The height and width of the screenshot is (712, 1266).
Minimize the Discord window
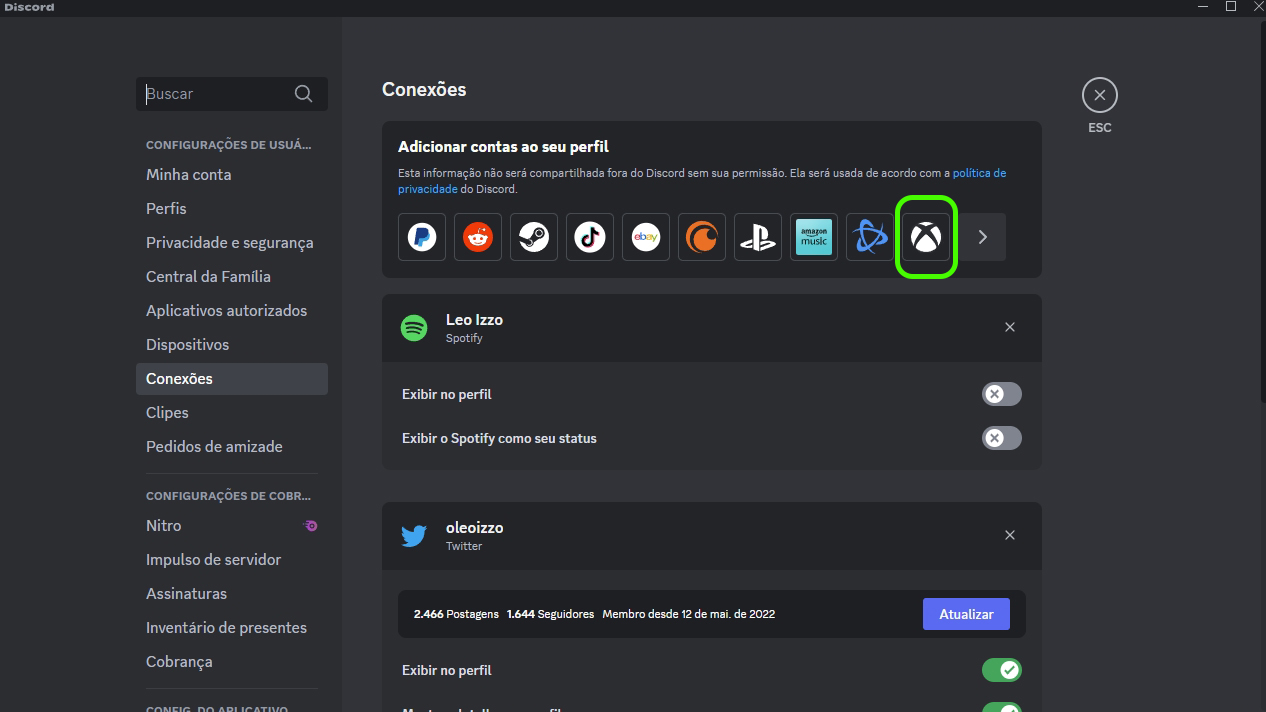click(x=1203, y=6)
